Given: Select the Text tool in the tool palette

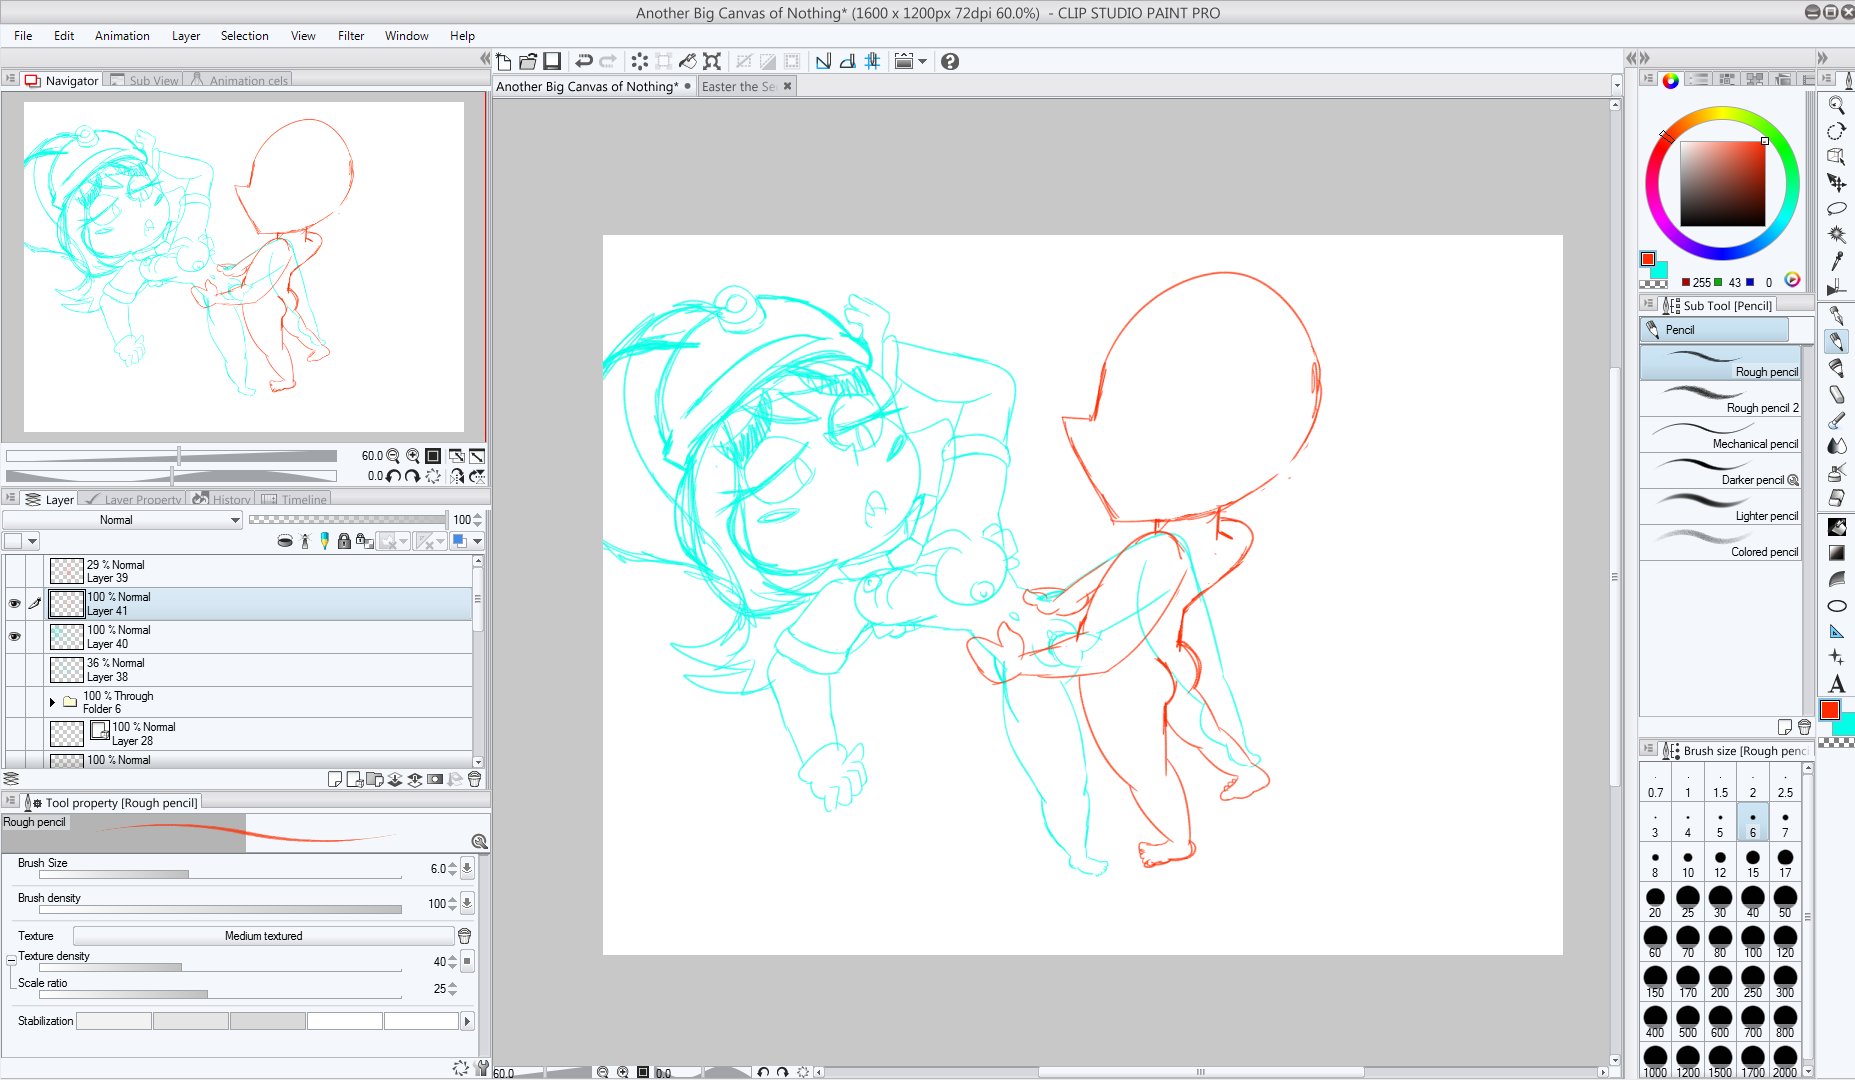Looking at the screenshot, I should point(1836,685).
